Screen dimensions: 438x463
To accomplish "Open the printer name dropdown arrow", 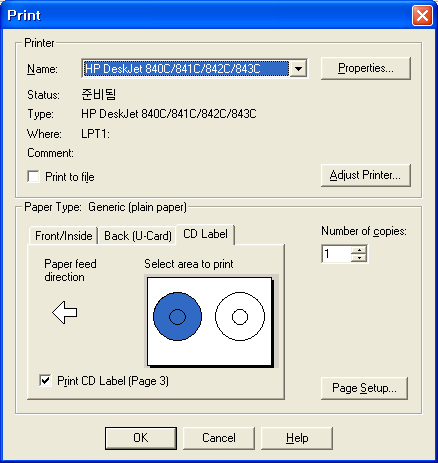I will [298, 69].
